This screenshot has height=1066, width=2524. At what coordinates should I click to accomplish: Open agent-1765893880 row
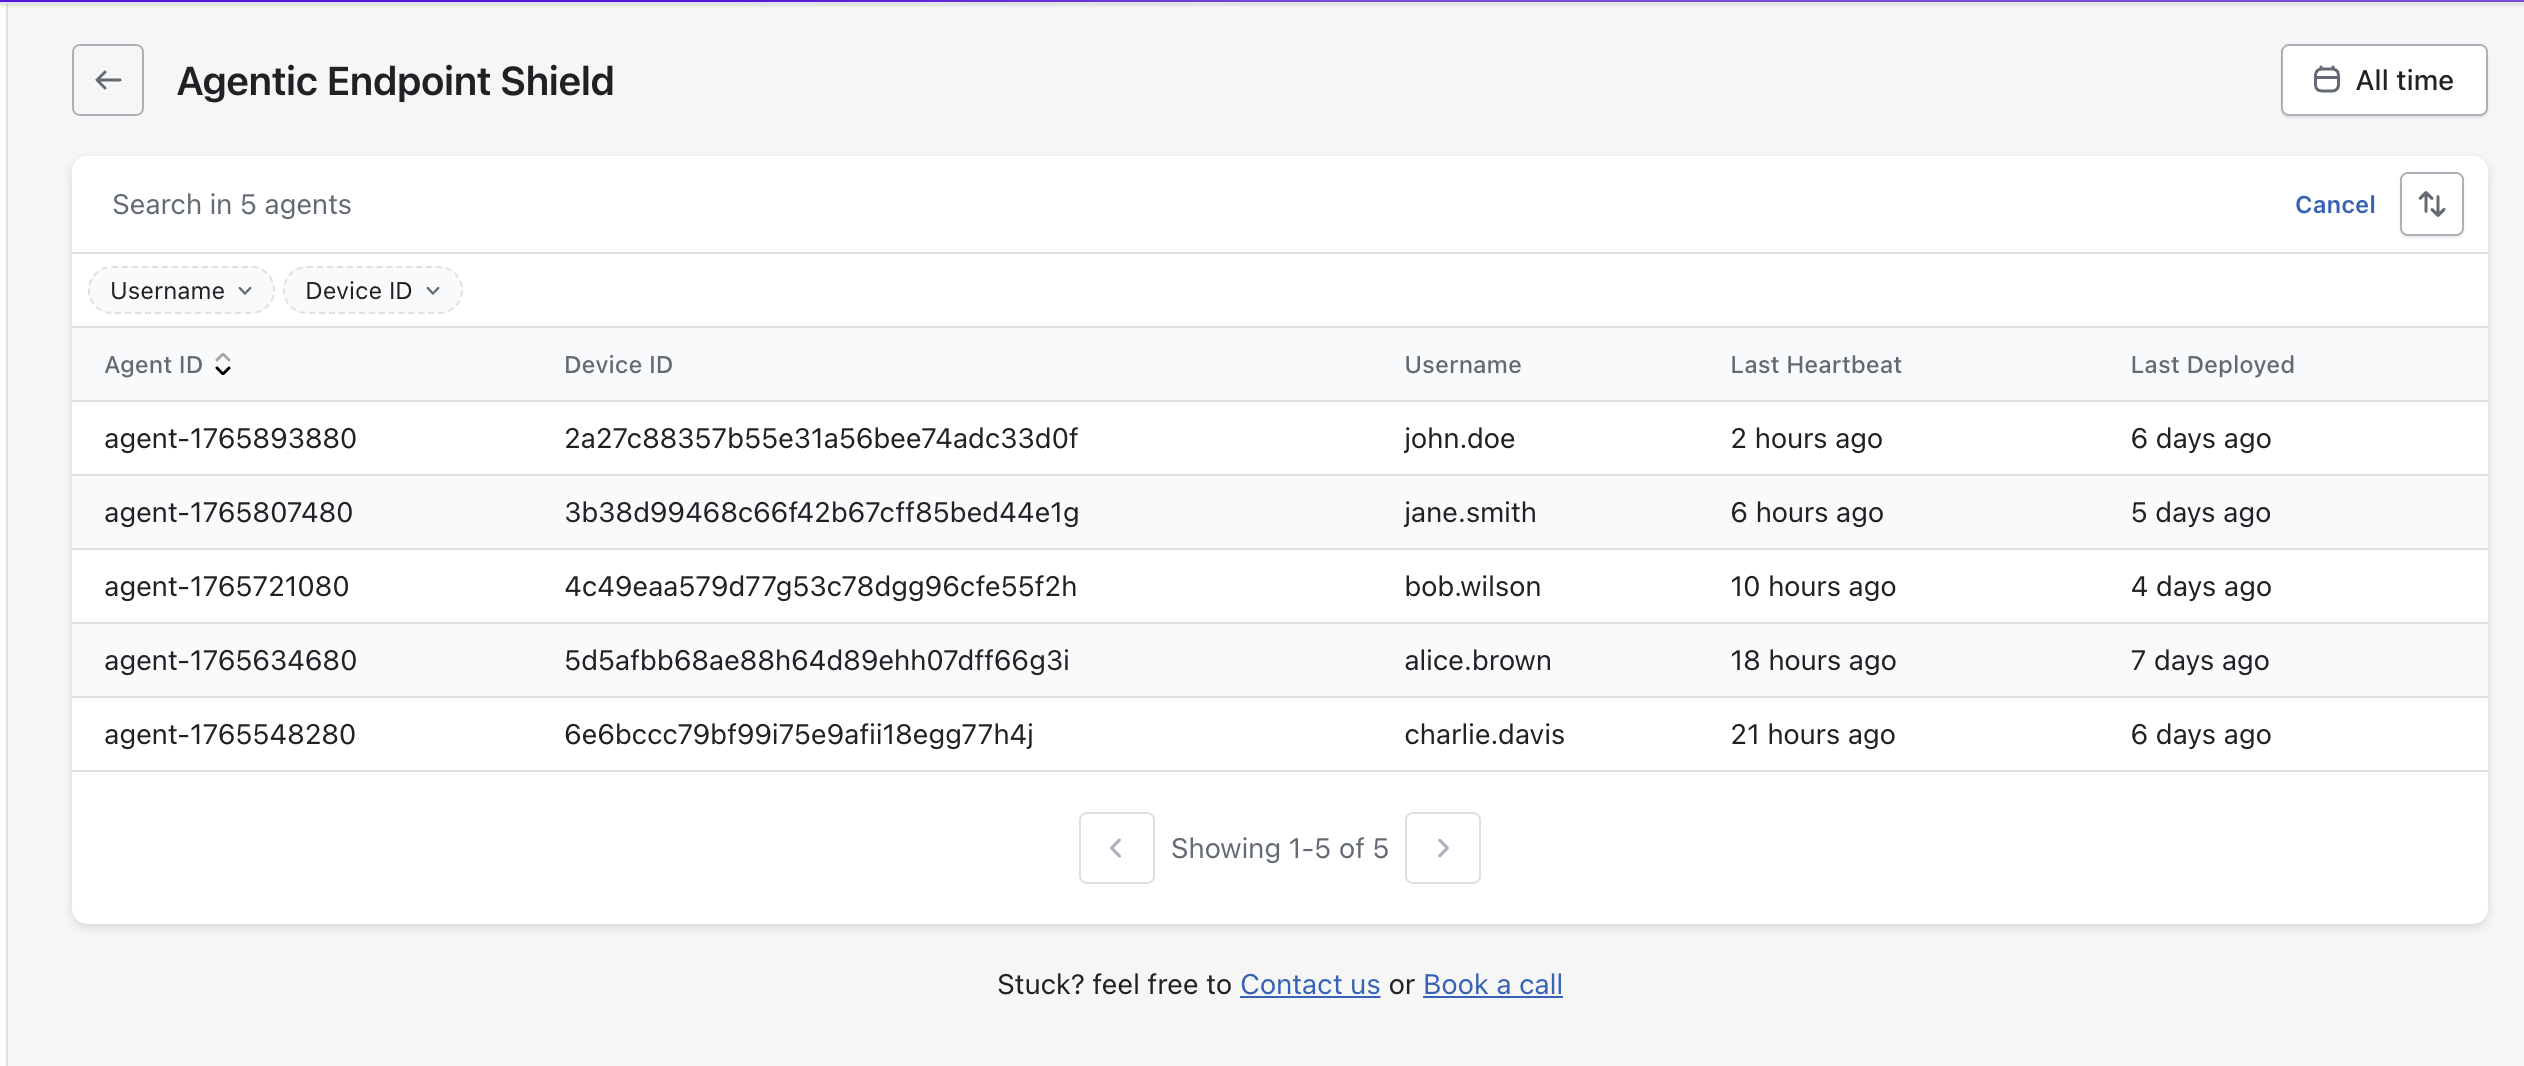tap(230, 439)
